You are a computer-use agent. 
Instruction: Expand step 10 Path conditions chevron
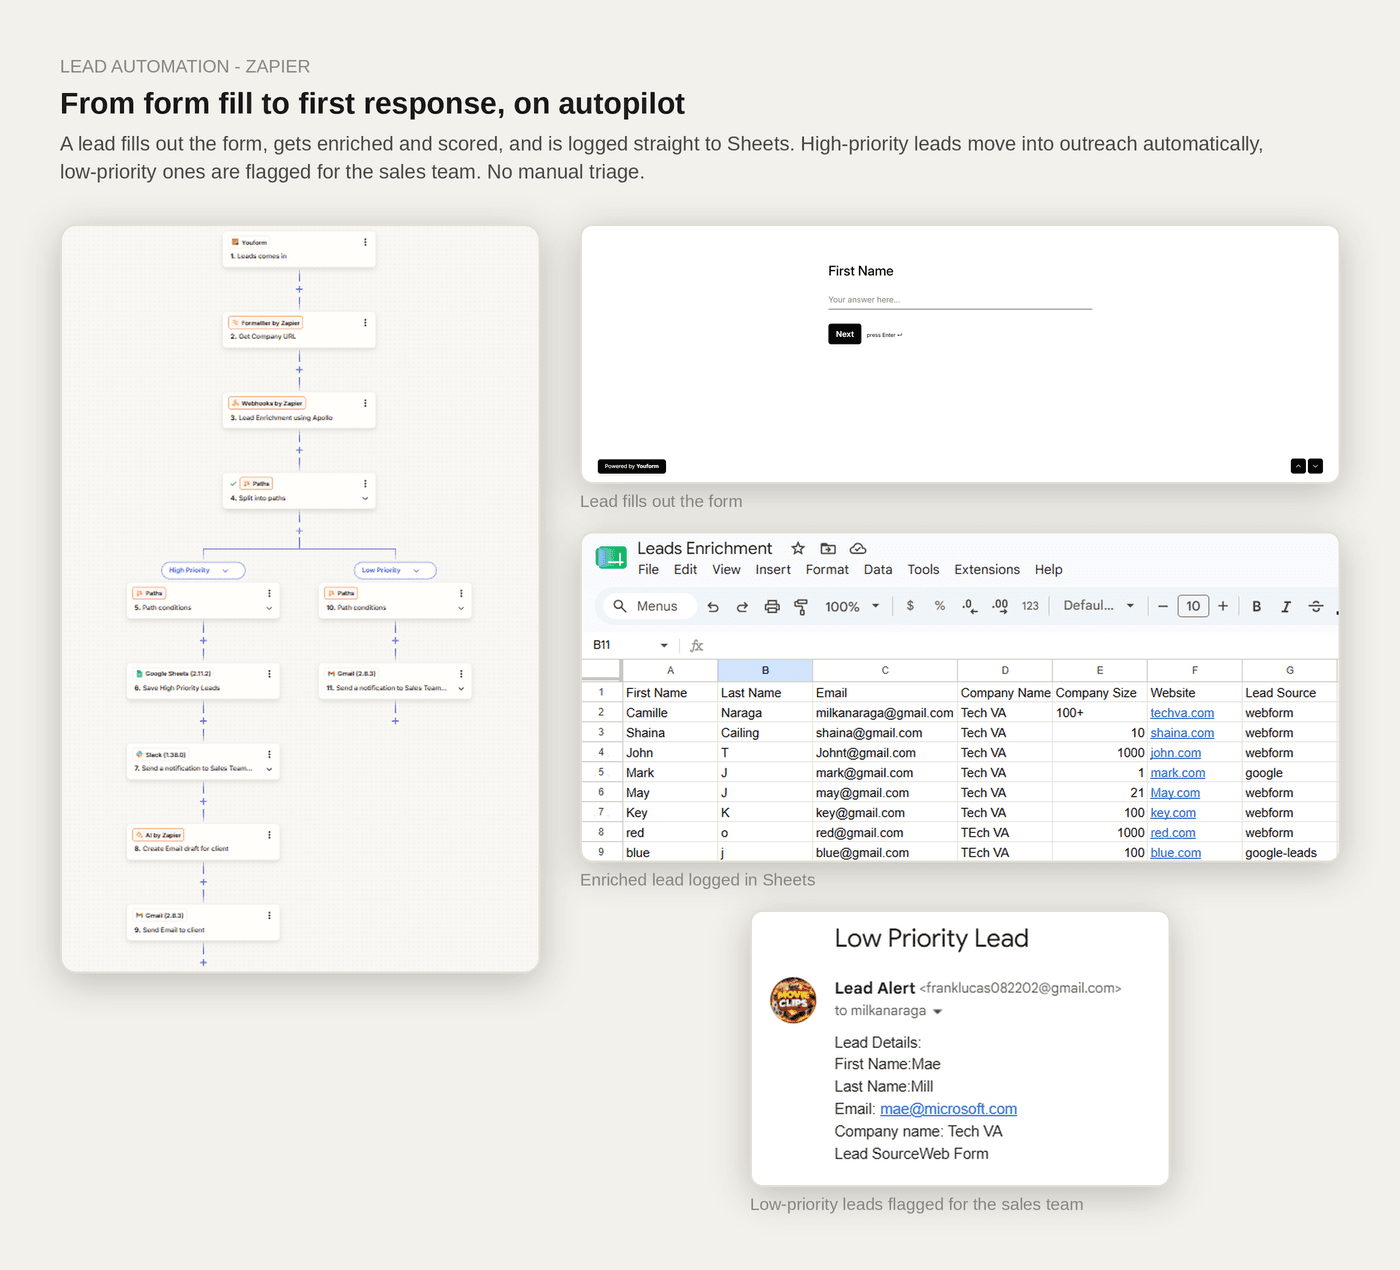[x=461, y=608]
